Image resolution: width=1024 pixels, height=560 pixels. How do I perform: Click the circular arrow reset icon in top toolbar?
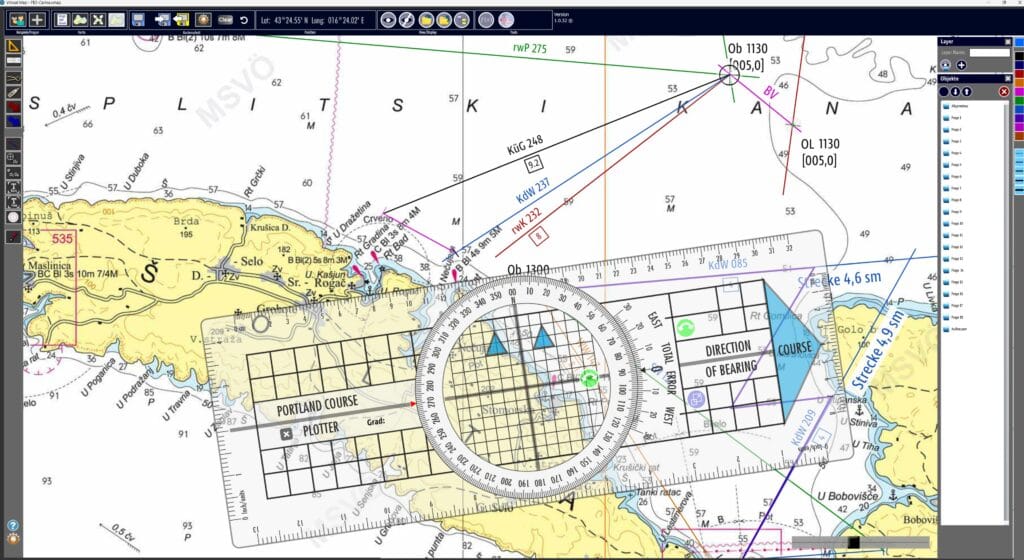click(x=244, y=20)
